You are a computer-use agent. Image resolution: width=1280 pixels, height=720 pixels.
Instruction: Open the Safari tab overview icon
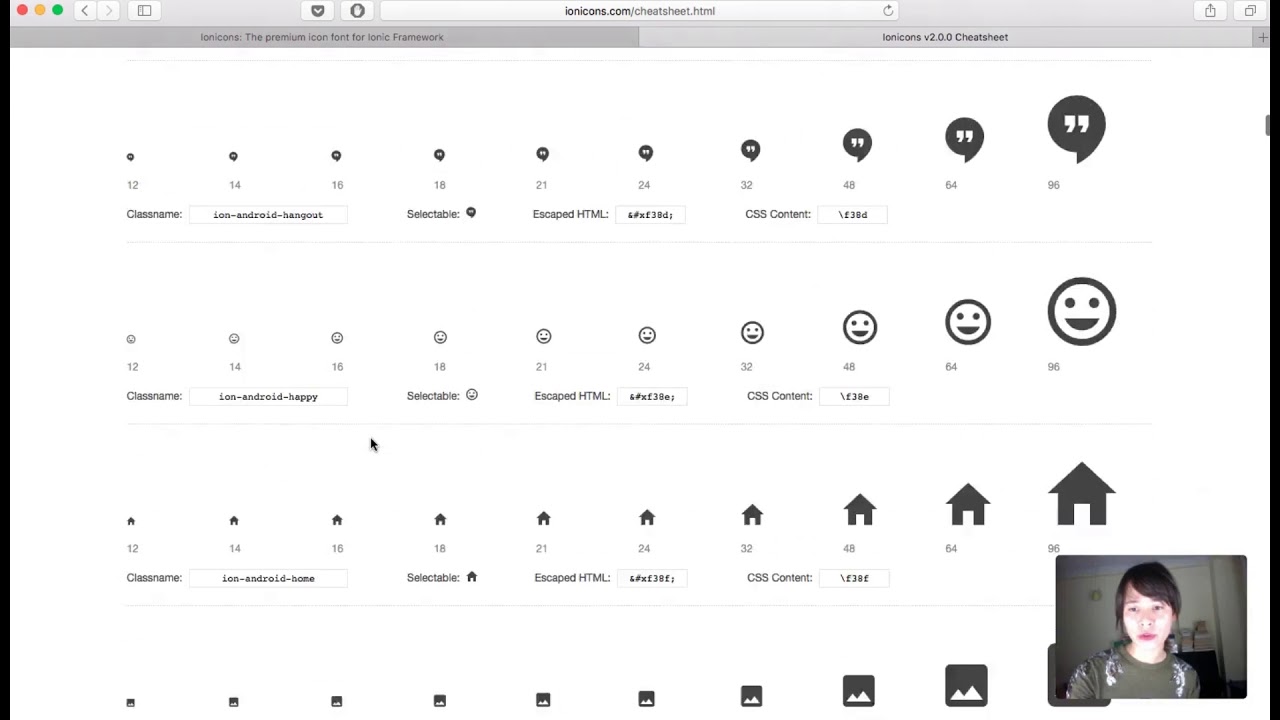point(1249,10)
